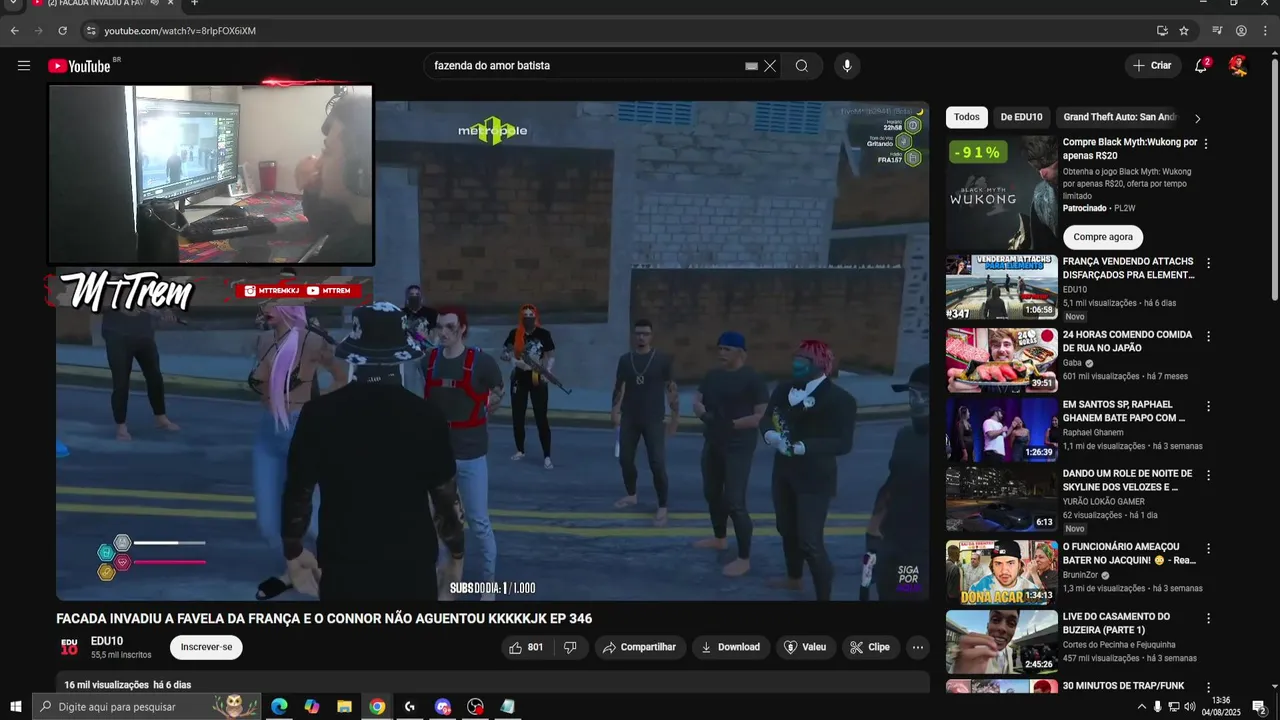
Task: Open the account avatar menu
Action: tap(1238, 66)
